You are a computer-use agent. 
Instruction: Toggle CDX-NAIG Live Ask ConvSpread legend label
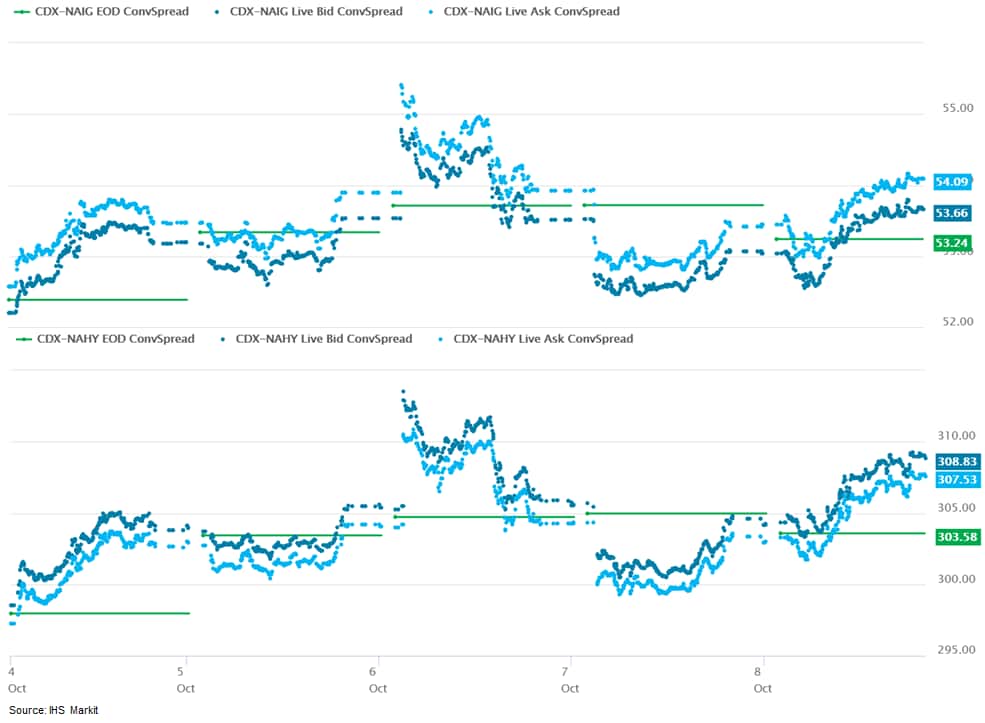531,12
